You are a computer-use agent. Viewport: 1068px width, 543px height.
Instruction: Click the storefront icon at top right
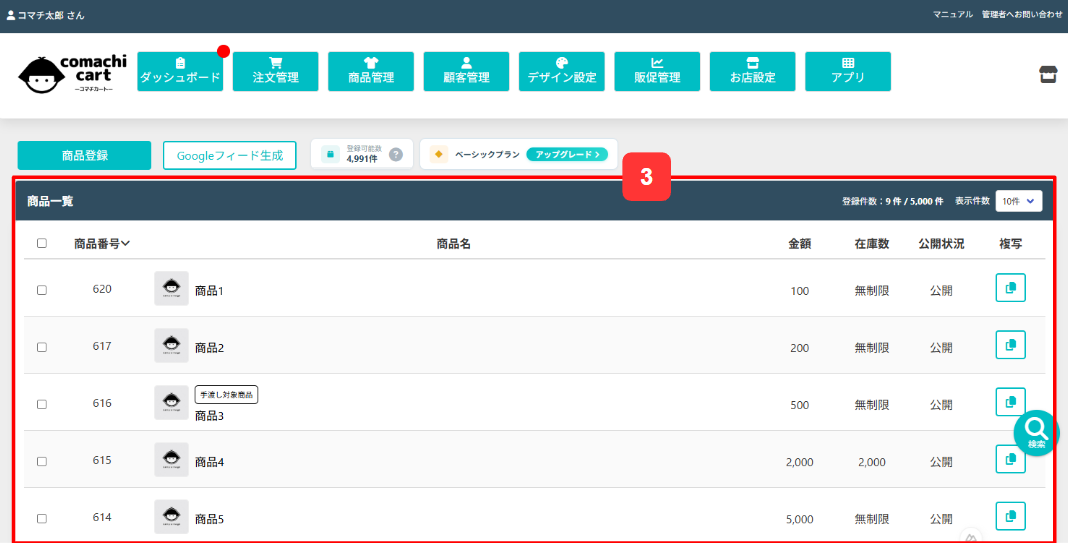[1048, 74]
